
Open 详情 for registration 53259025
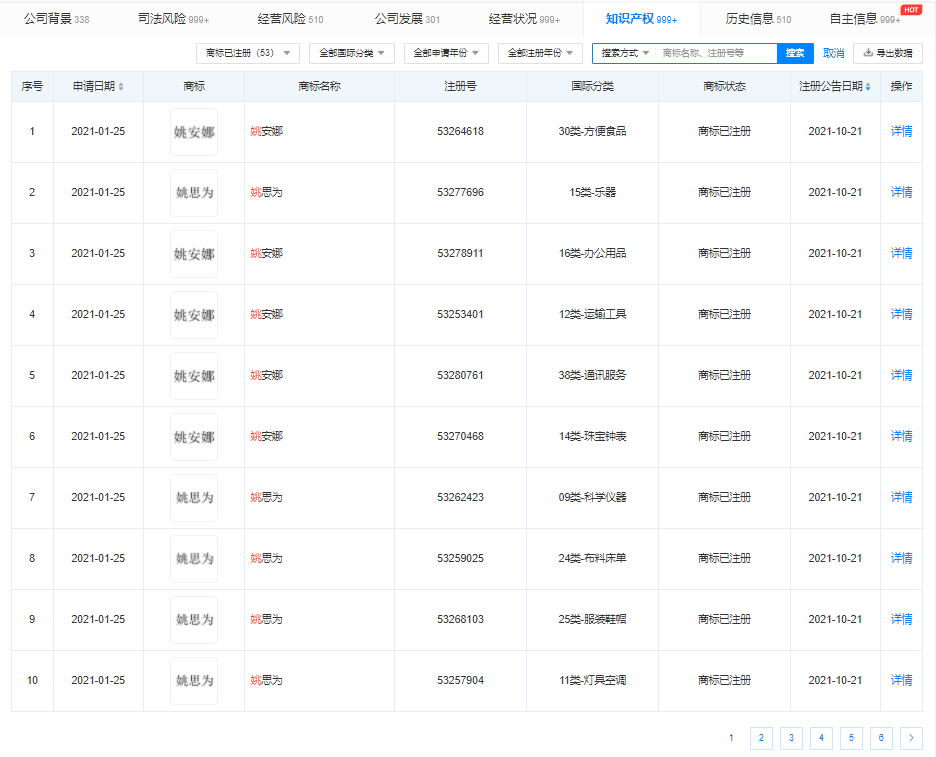(901, 558)
